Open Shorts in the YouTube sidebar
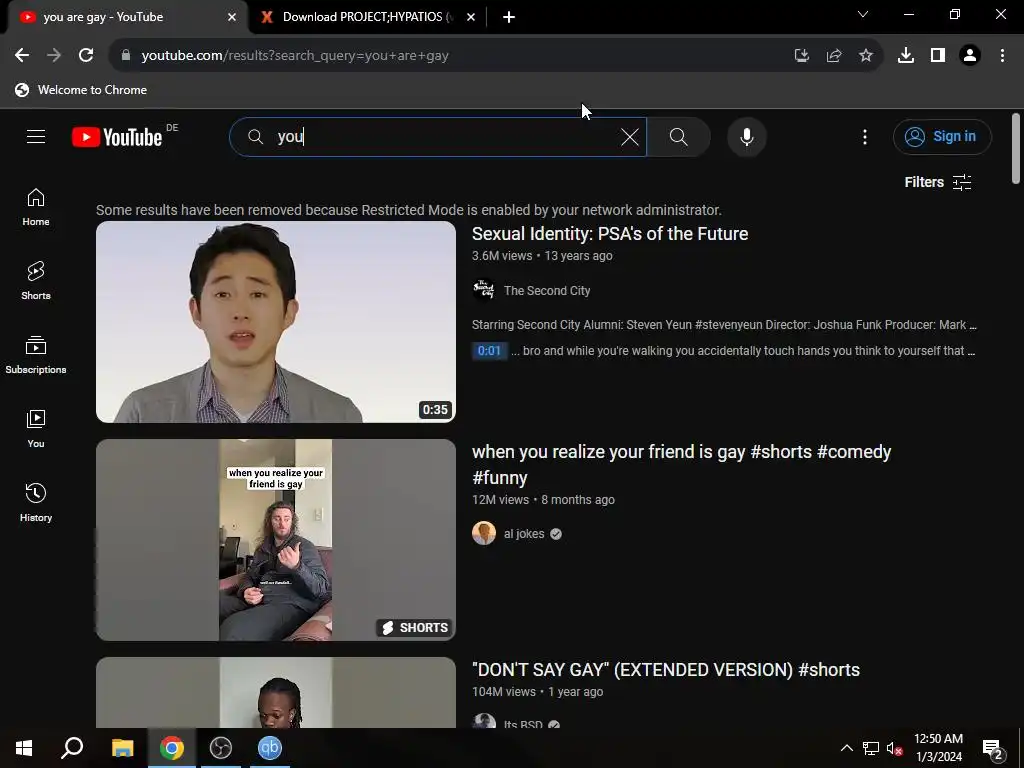The width and height of the screenshot is (1024, 768). pyautogui.click(x=36, y=281)
